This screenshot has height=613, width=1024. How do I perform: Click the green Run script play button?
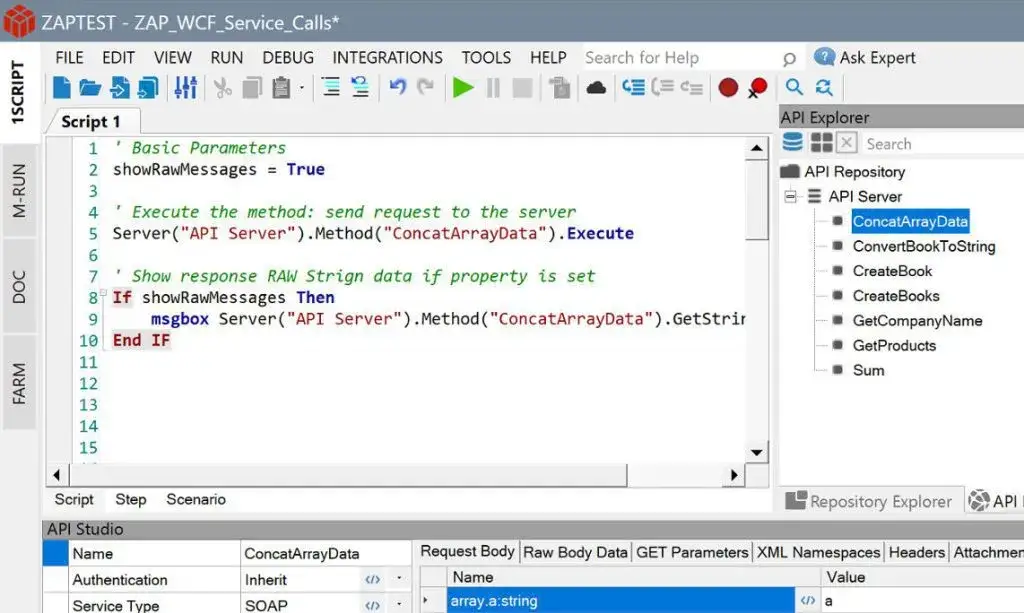tap(462, 88)
